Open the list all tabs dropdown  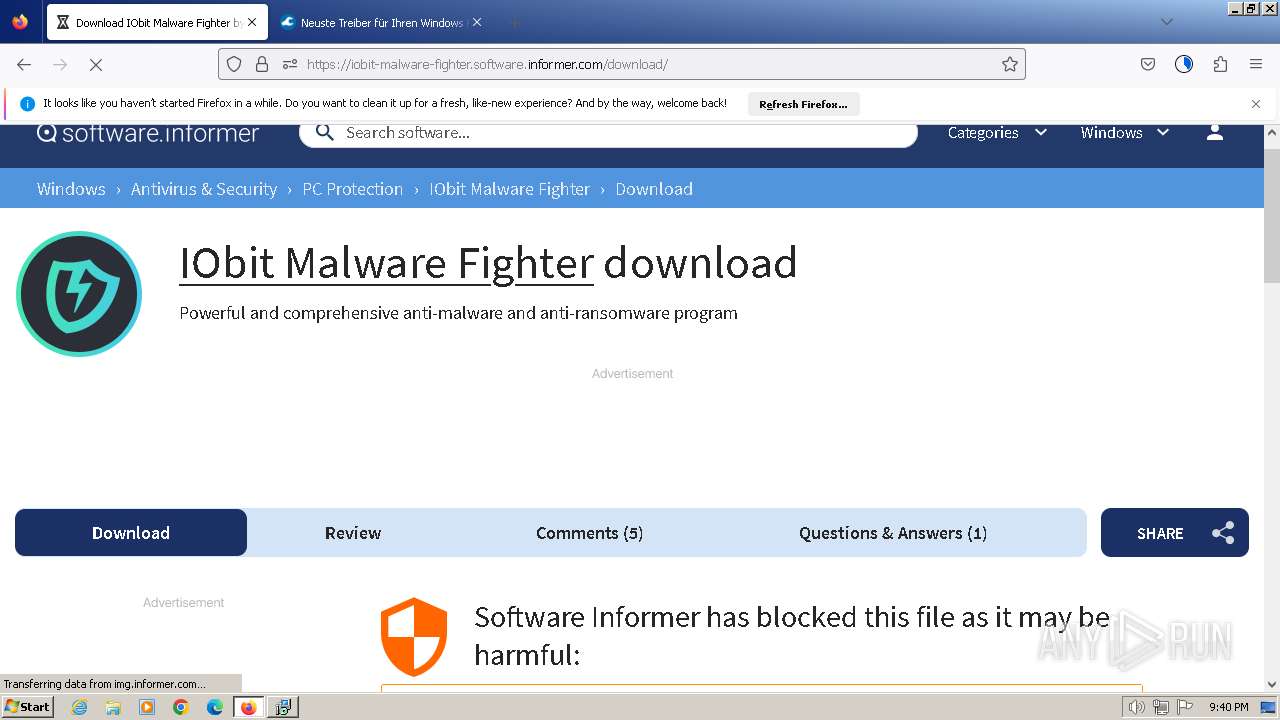pyautogui.click(x=1166, y=22)
